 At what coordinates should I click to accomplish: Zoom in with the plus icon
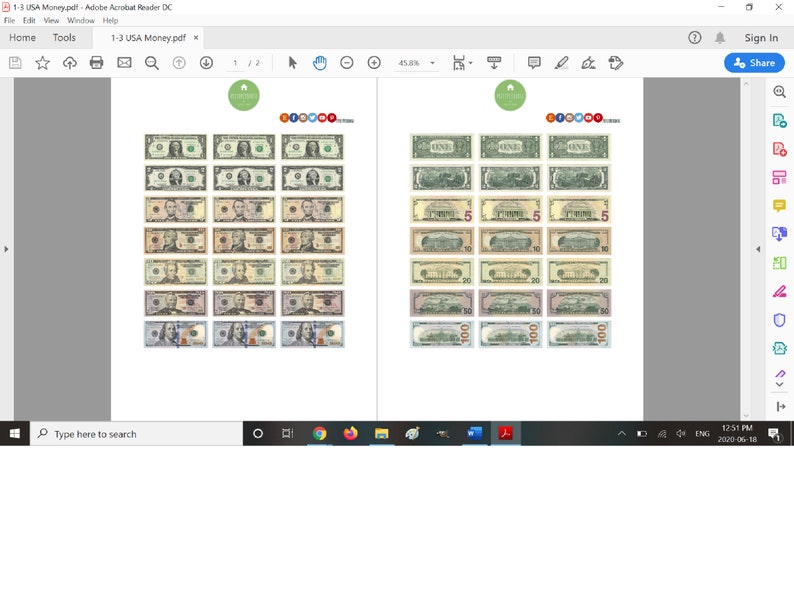pos(374,63)
